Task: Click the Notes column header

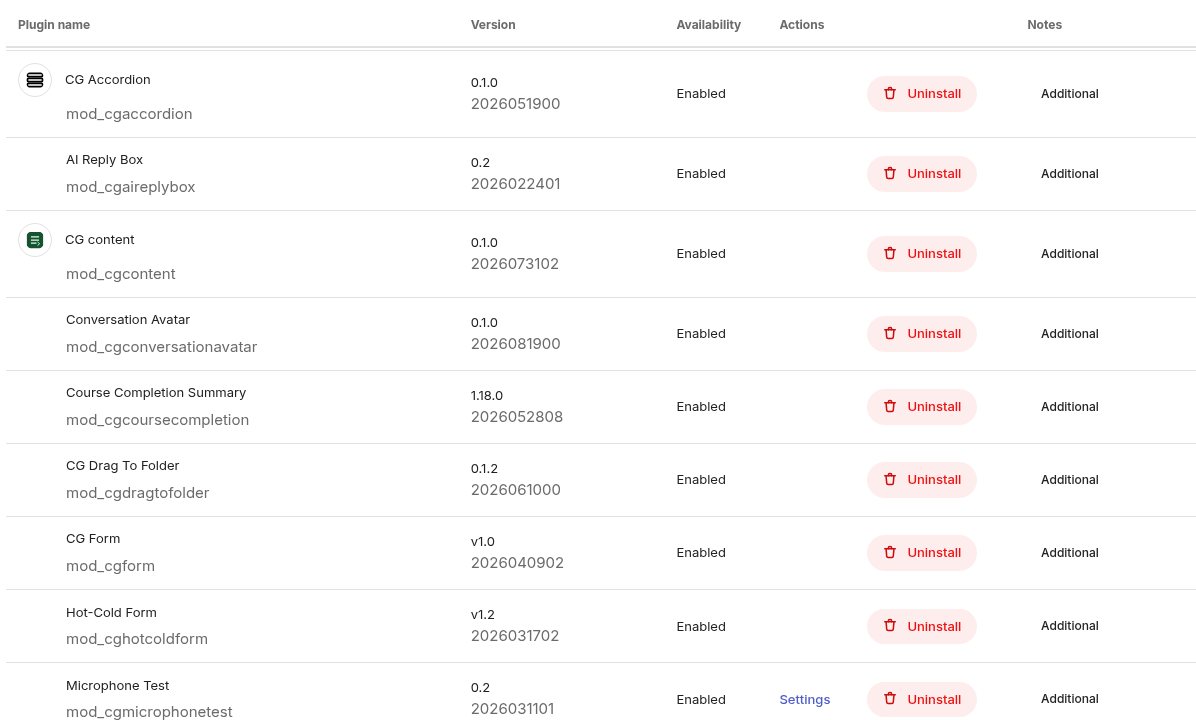Action: coord(1044,24)
